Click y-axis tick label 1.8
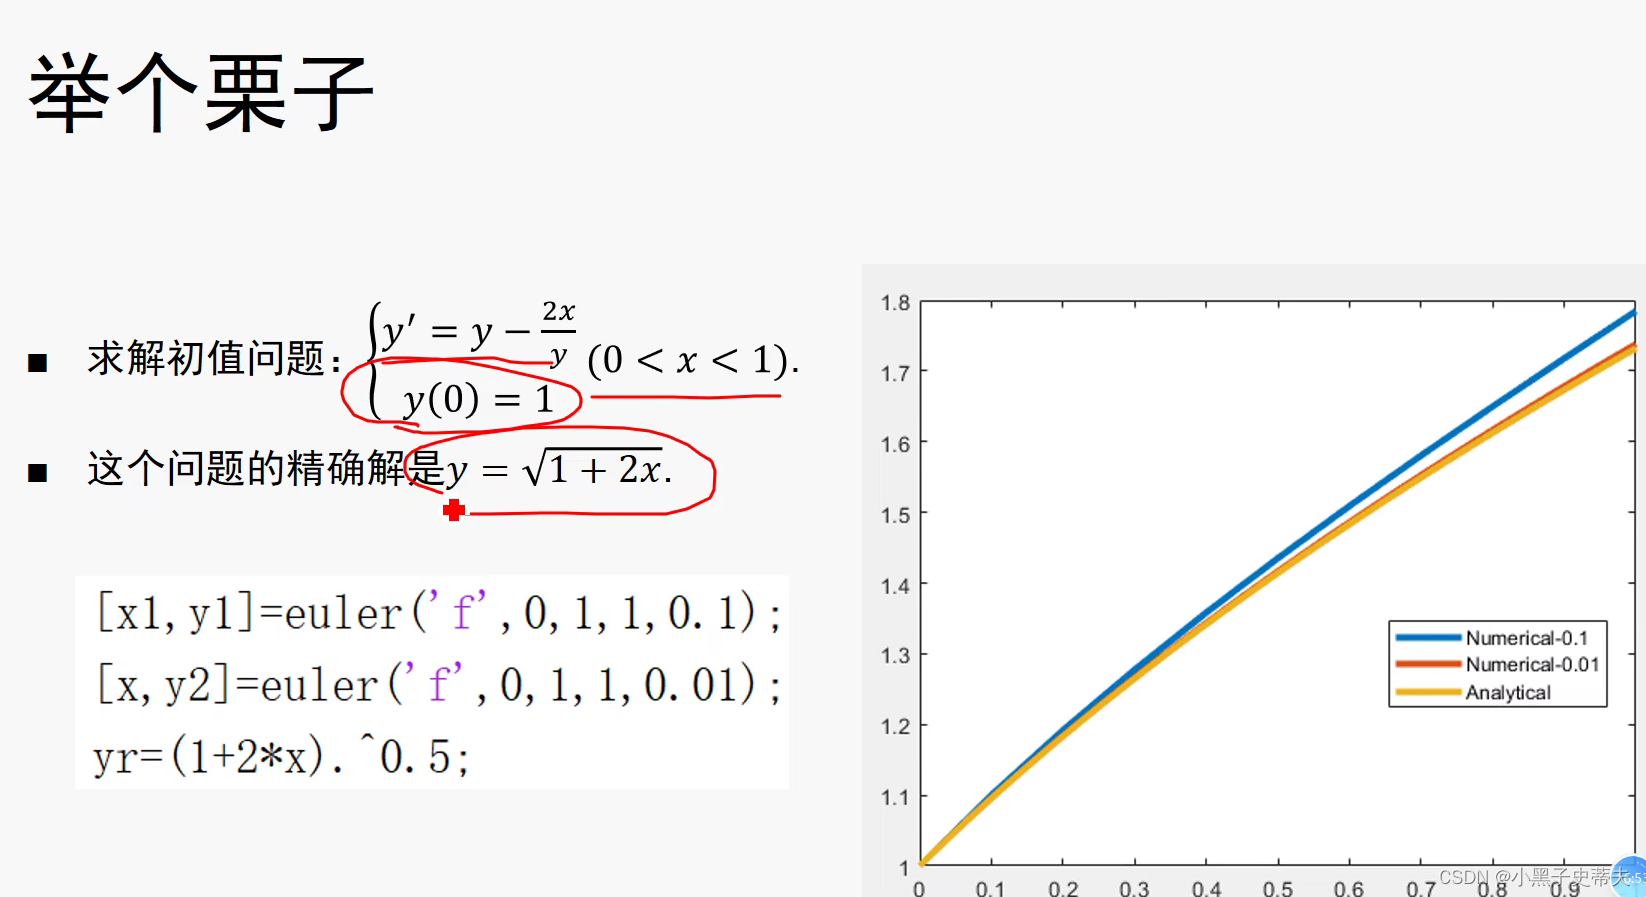 pos(895,303)
